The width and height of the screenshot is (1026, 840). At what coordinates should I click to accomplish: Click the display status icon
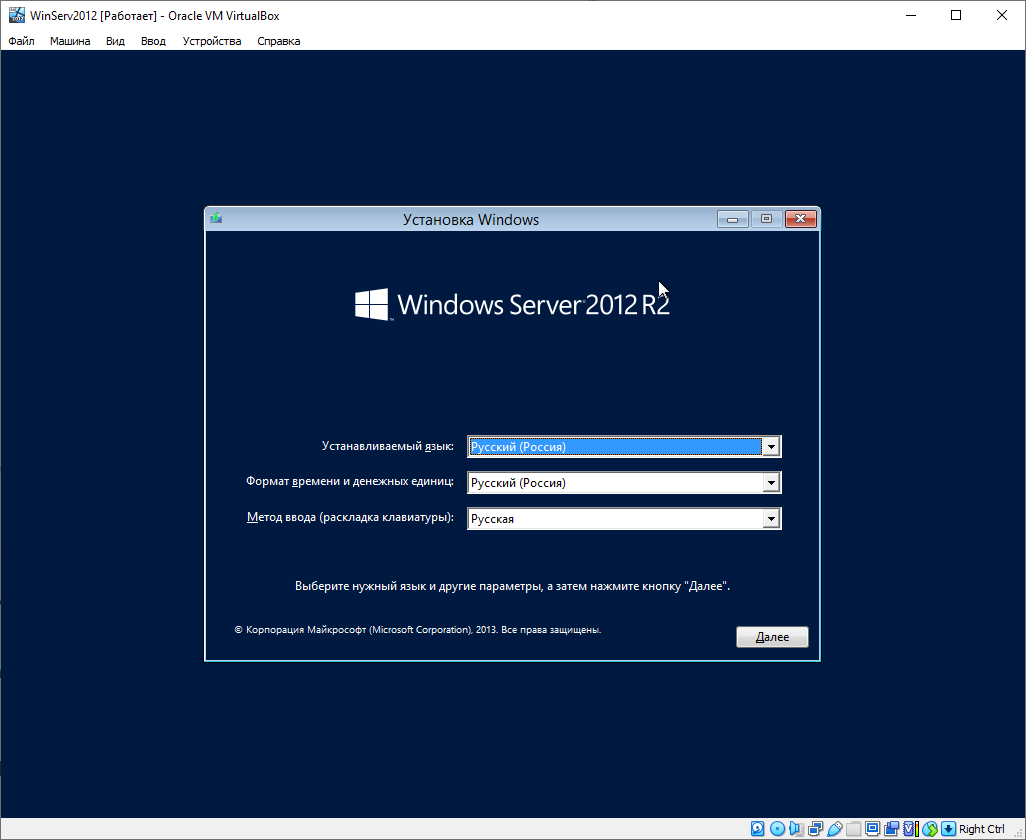872,829
